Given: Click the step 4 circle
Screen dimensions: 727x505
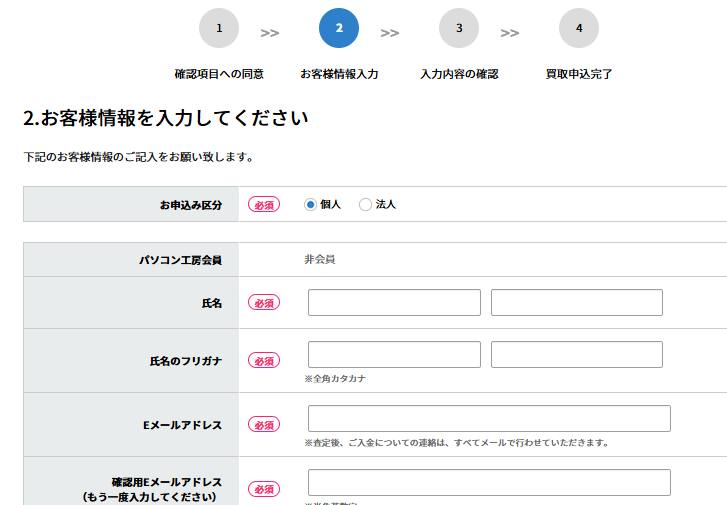Looking at the screenshot, I should pyautogui.click(x=579, y=28).
